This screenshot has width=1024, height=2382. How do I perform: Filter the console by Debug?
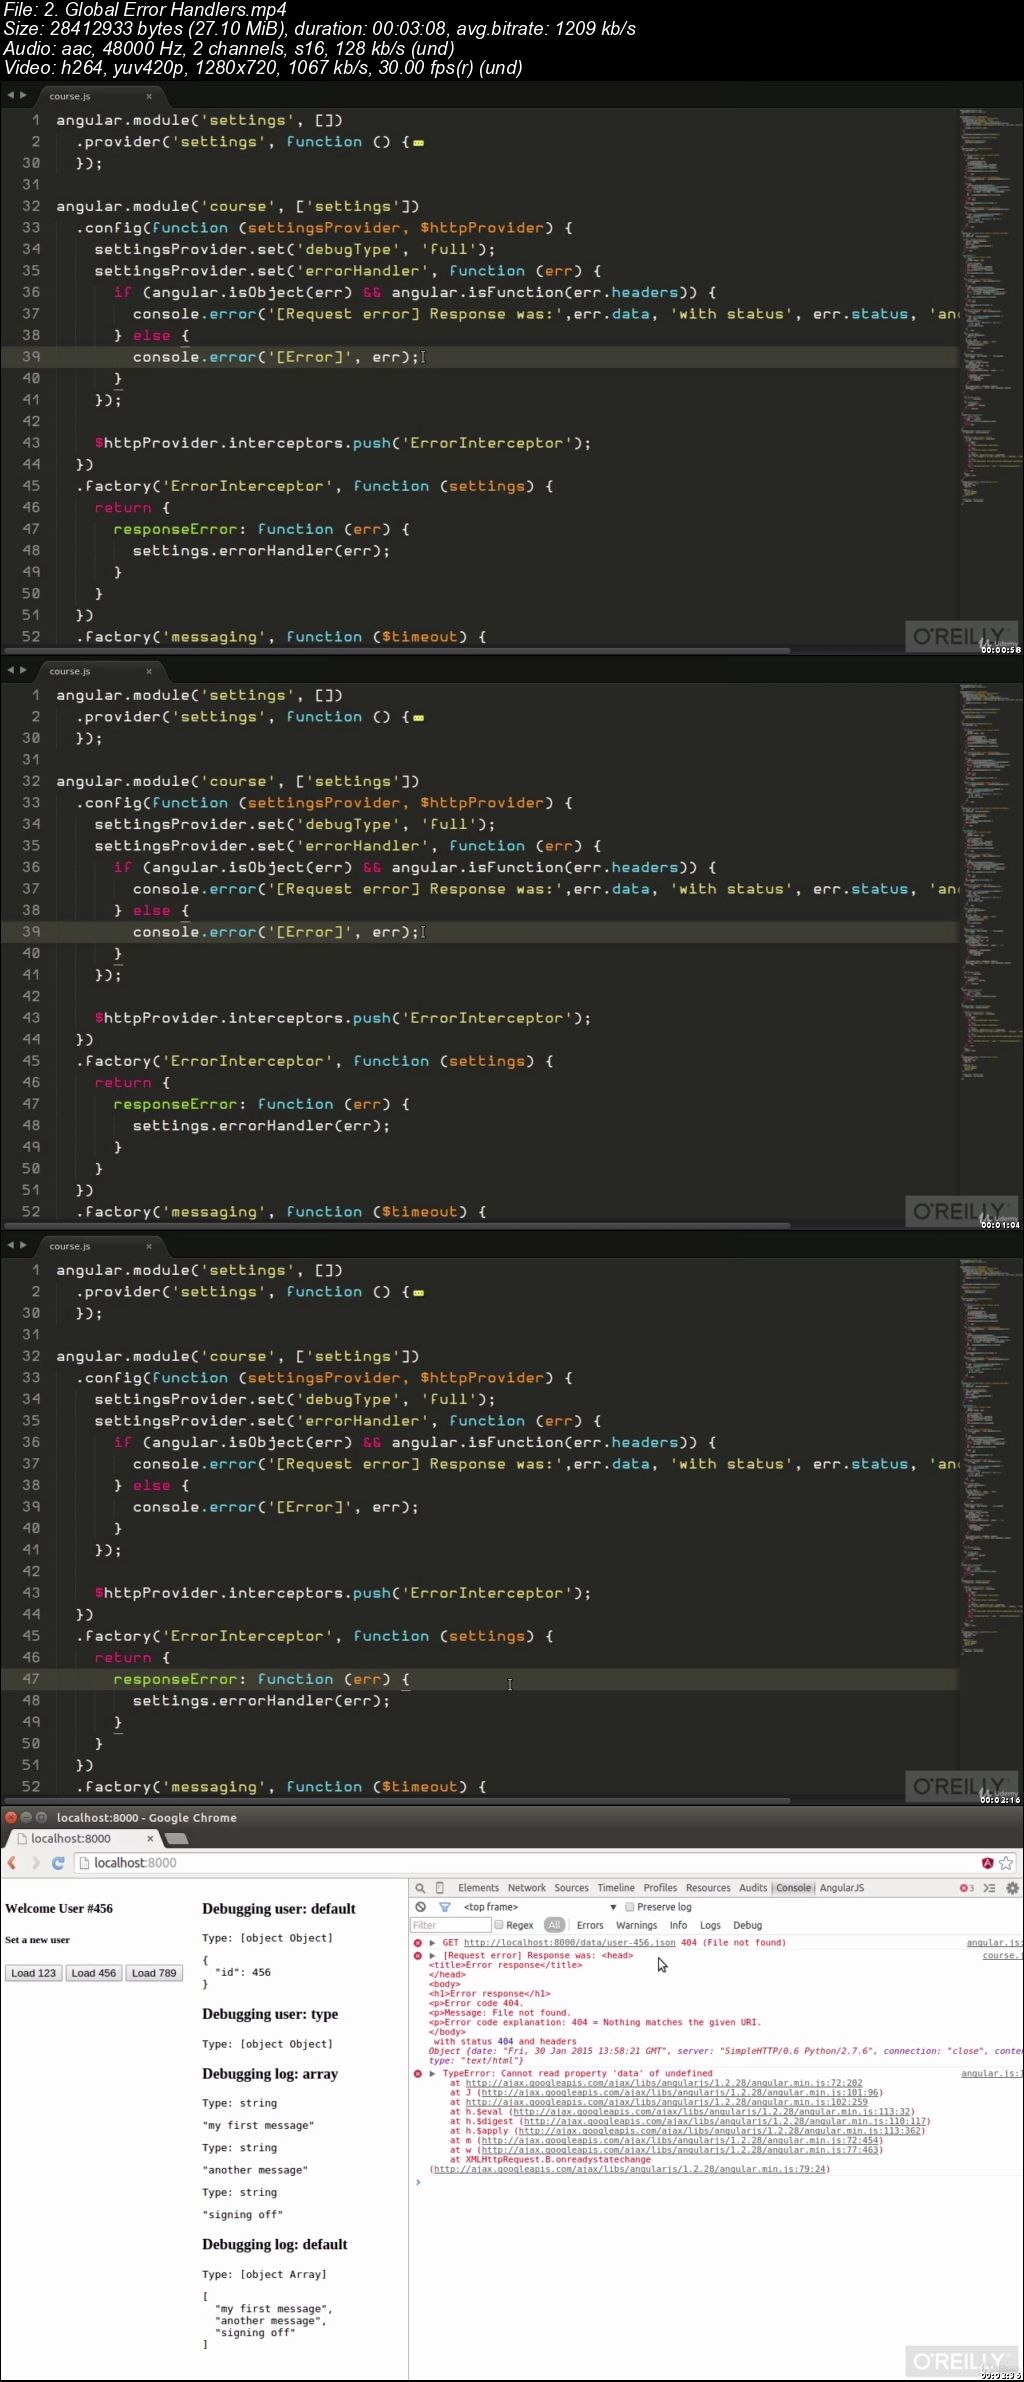747,1925
